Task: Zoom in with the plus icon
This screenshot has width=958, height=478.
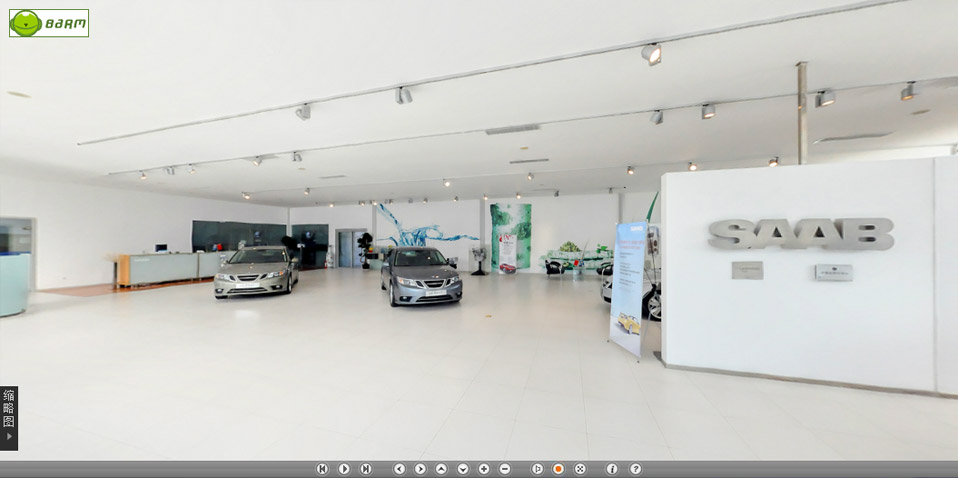Action: click(483, 469)
